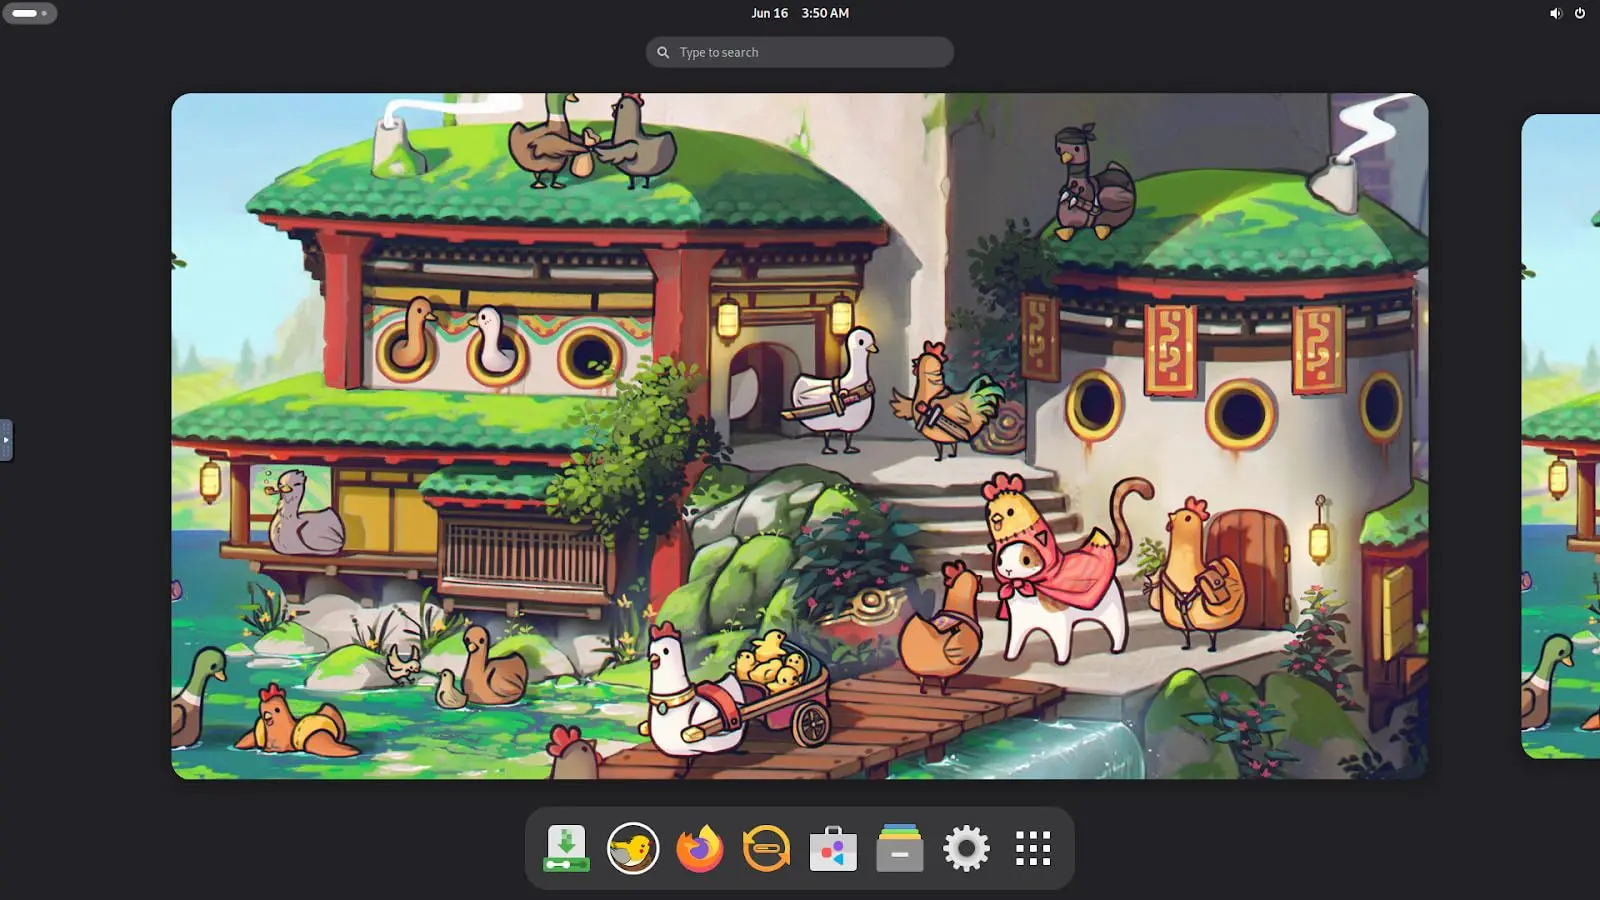The image size is (1600, 900).
Task: Open the Software store shopping bag icon
Action: 833,849
